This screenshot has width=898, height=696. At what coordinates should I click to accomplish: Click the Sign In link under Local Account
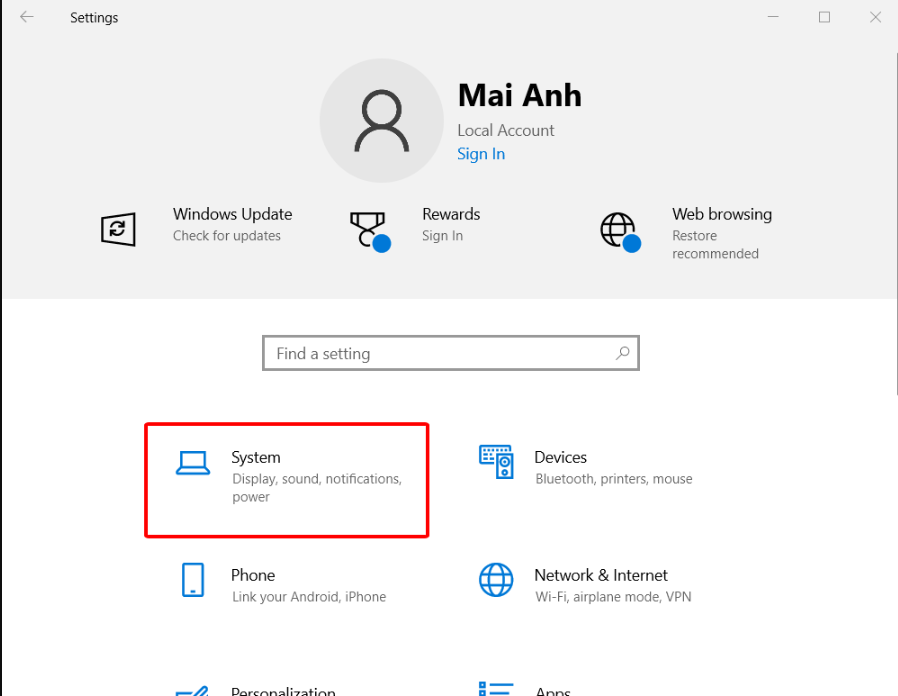point(481,154)
